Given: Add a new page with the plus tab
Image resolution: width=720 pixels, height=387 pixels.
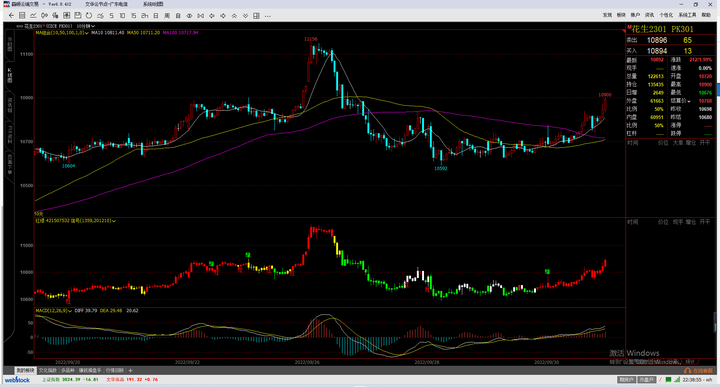Looking at the screenshot, I should point(130,370).
